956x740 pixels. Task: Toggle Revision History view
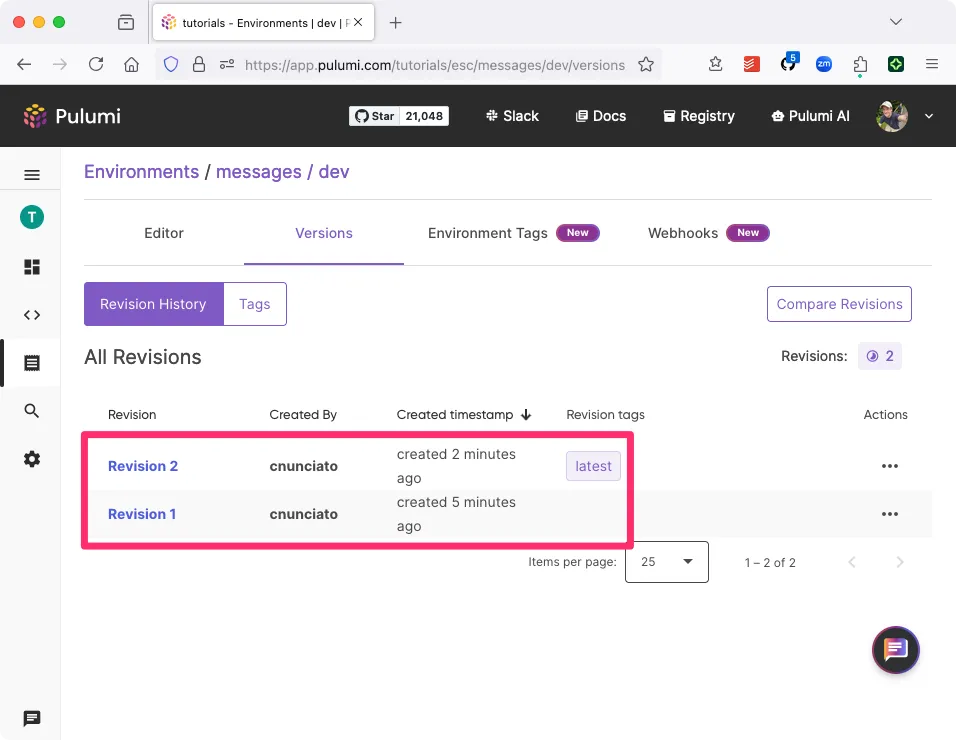[154, 304]
